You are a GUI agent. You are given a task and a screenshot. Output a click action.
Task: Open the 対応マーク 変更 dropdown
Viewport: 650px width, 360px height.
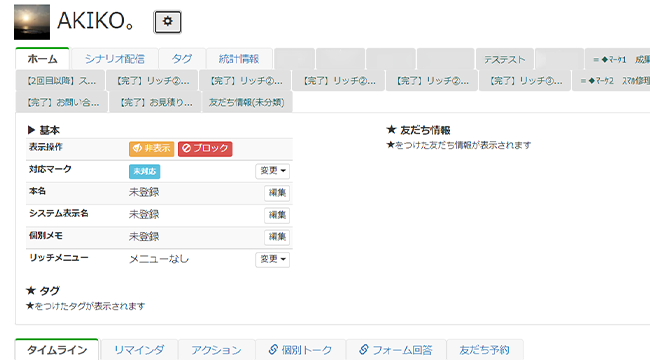click(x=272, y=171)
